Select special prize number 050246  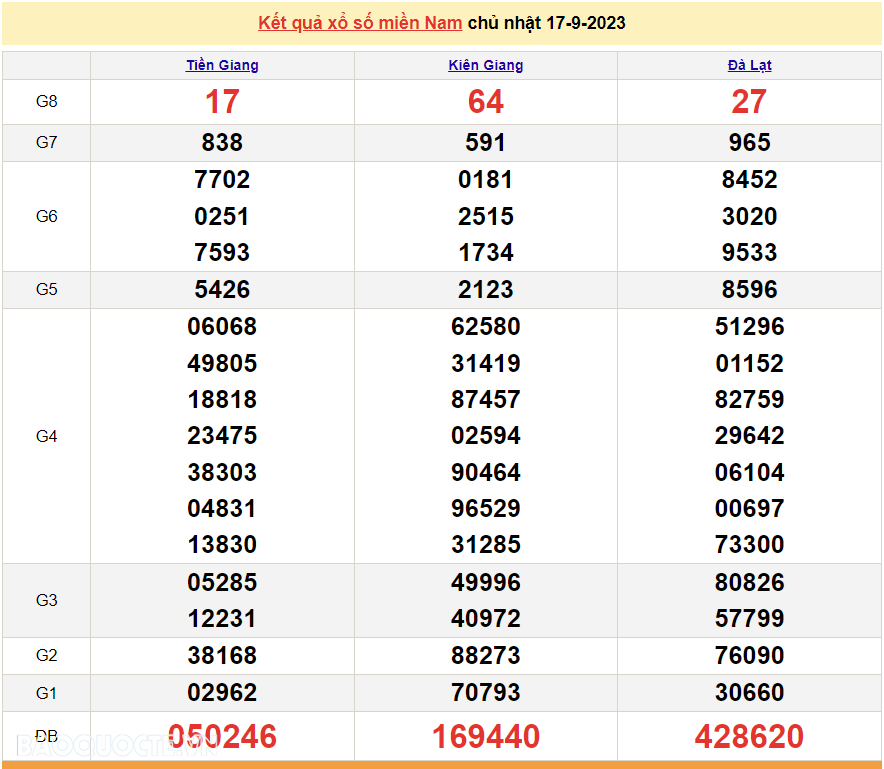coord(222,737)
